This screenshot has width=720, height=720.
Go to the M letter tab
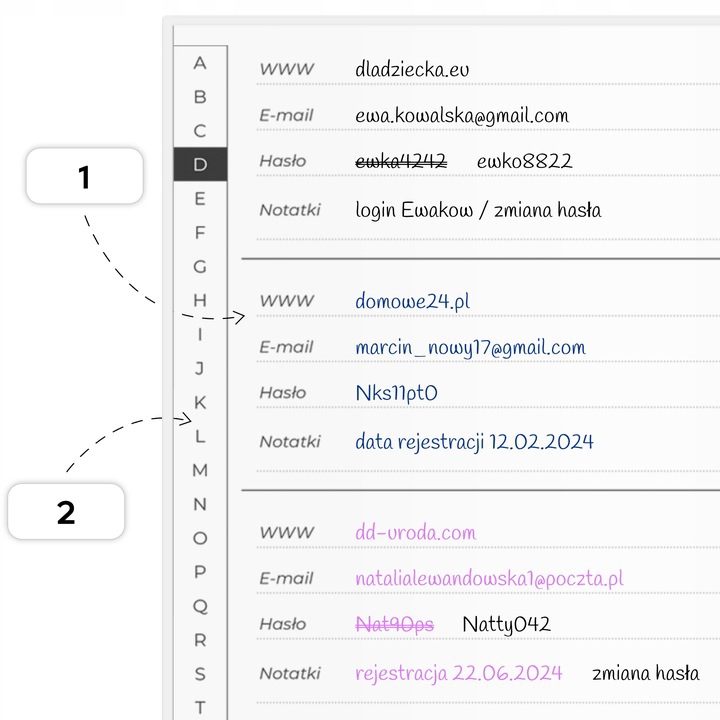[x=200, y=470]
